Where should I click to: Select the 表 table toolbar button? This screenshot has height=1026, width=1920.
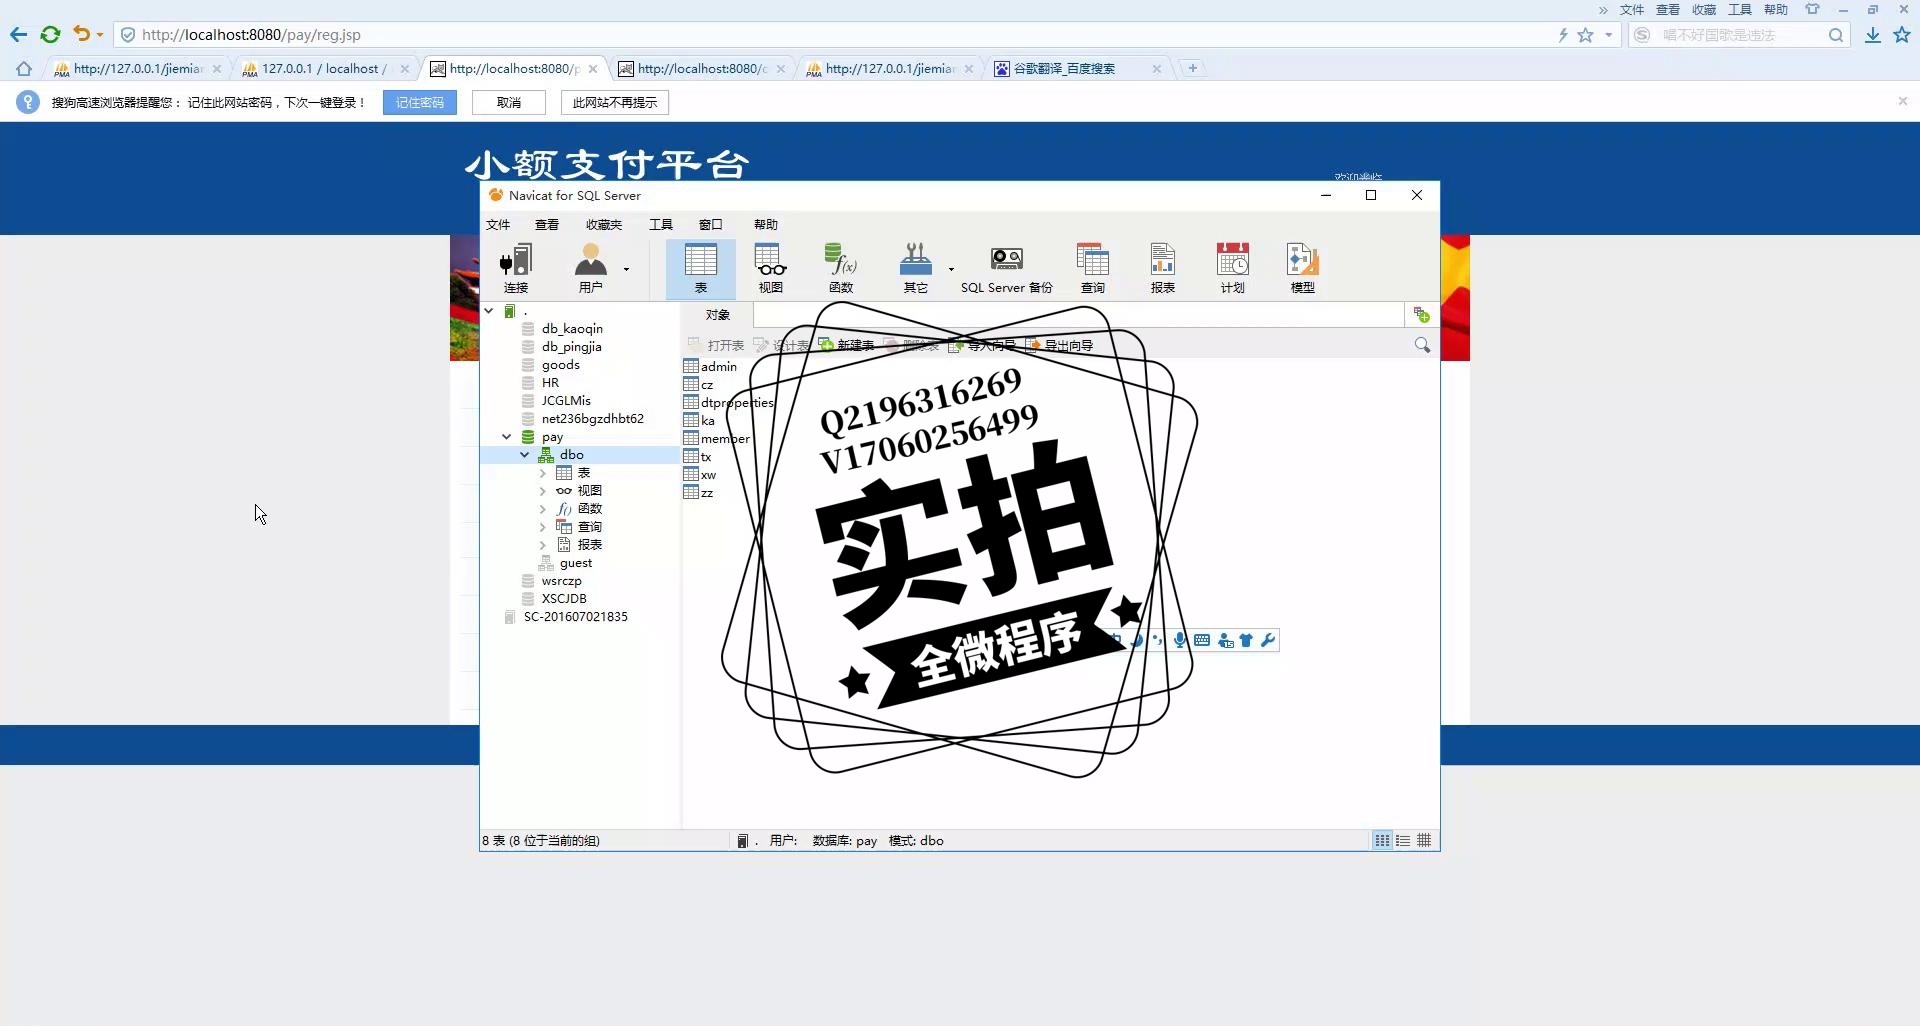point(700,268)
